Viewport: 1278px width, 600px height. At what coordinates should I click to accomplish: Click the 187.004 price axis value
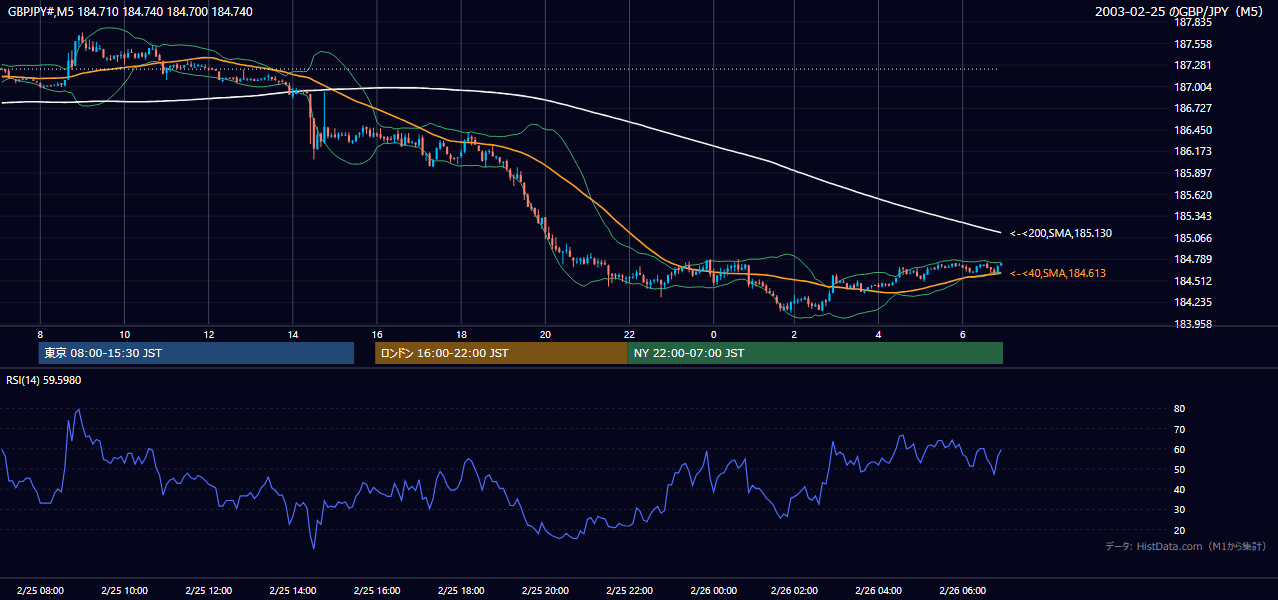coord(1192,87)
